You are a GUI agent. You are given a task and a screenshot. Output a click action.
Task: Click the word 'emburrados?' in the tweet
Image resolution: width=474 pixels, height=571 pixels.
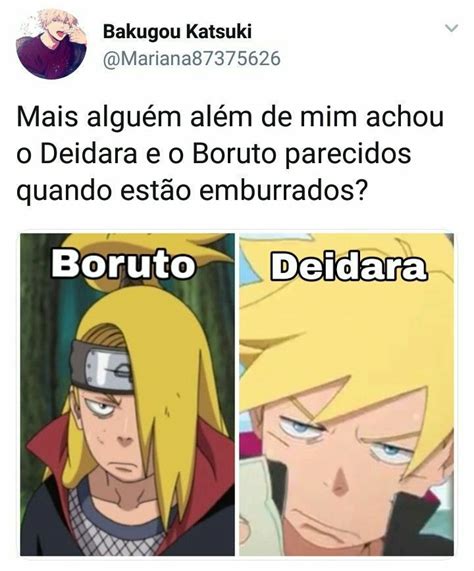click(282, 190)
